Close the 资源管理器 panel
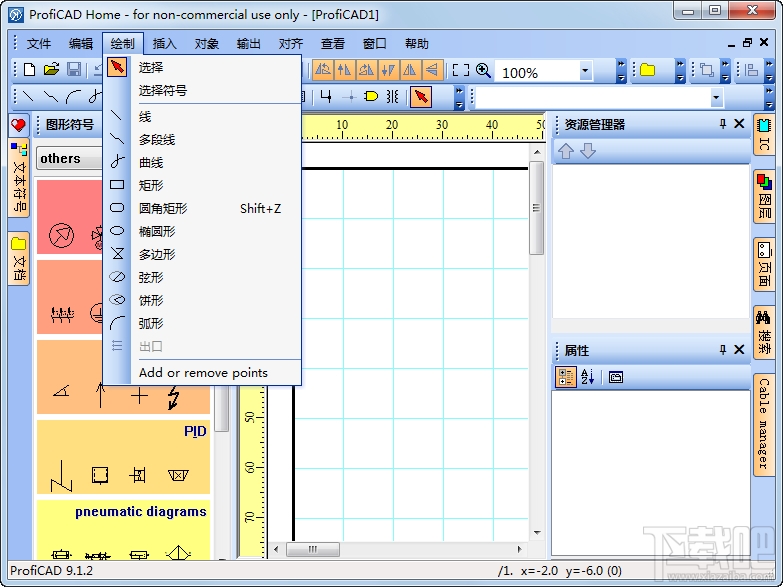Screen dimensions: 783x587 tap(740, 124)
